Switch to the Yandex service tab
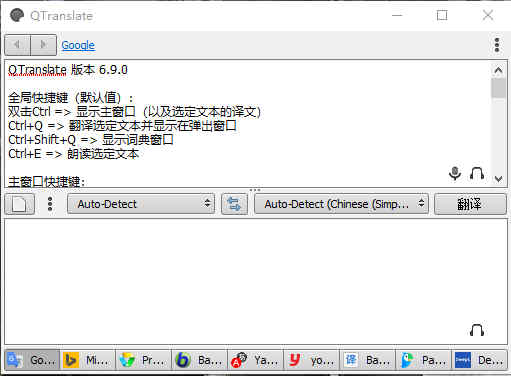Image resolution: width=511 pixels, height=376 pixels. coord(256,360)
